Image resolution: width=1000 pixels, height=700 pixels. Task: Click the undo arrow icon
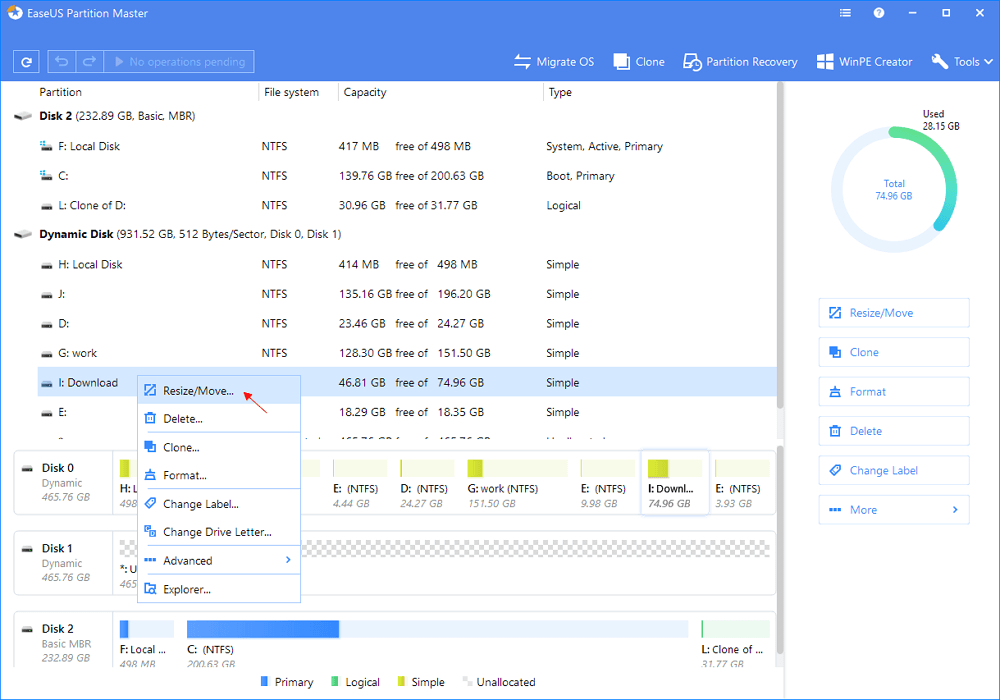click(60, 62)
